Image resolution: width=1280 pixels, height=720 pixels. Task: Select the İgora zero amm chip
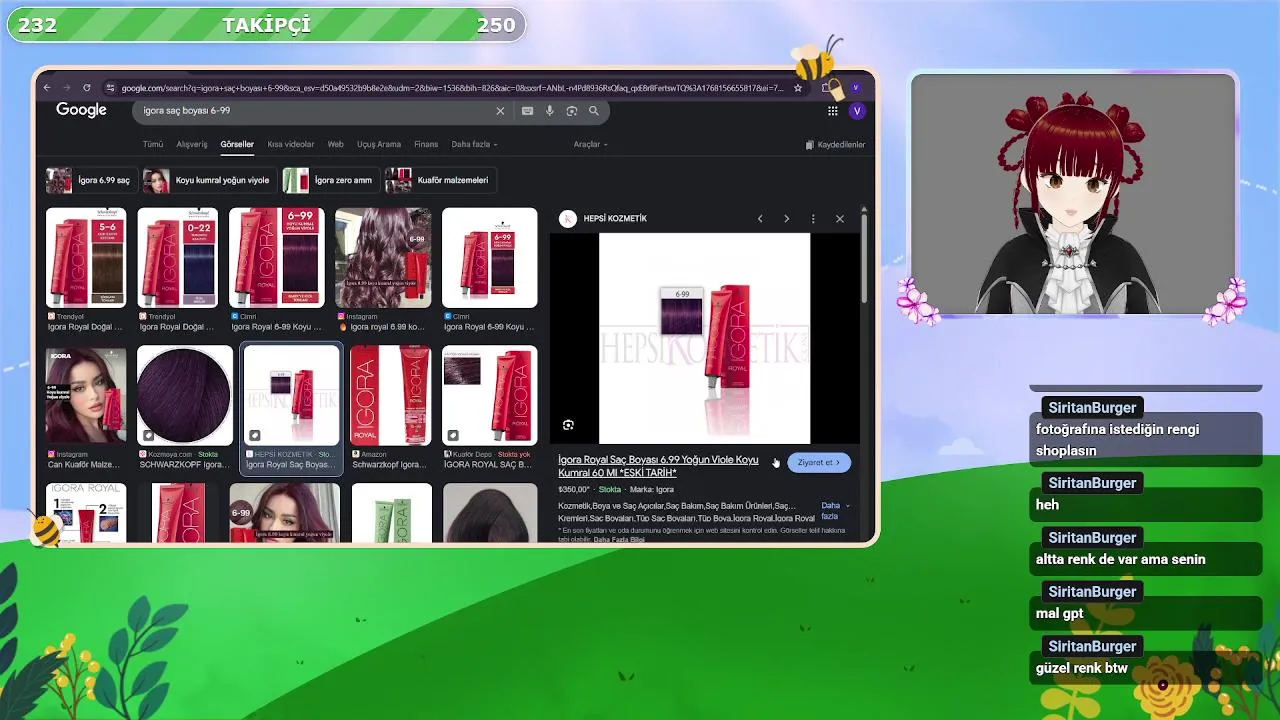(x=329, y=181)
